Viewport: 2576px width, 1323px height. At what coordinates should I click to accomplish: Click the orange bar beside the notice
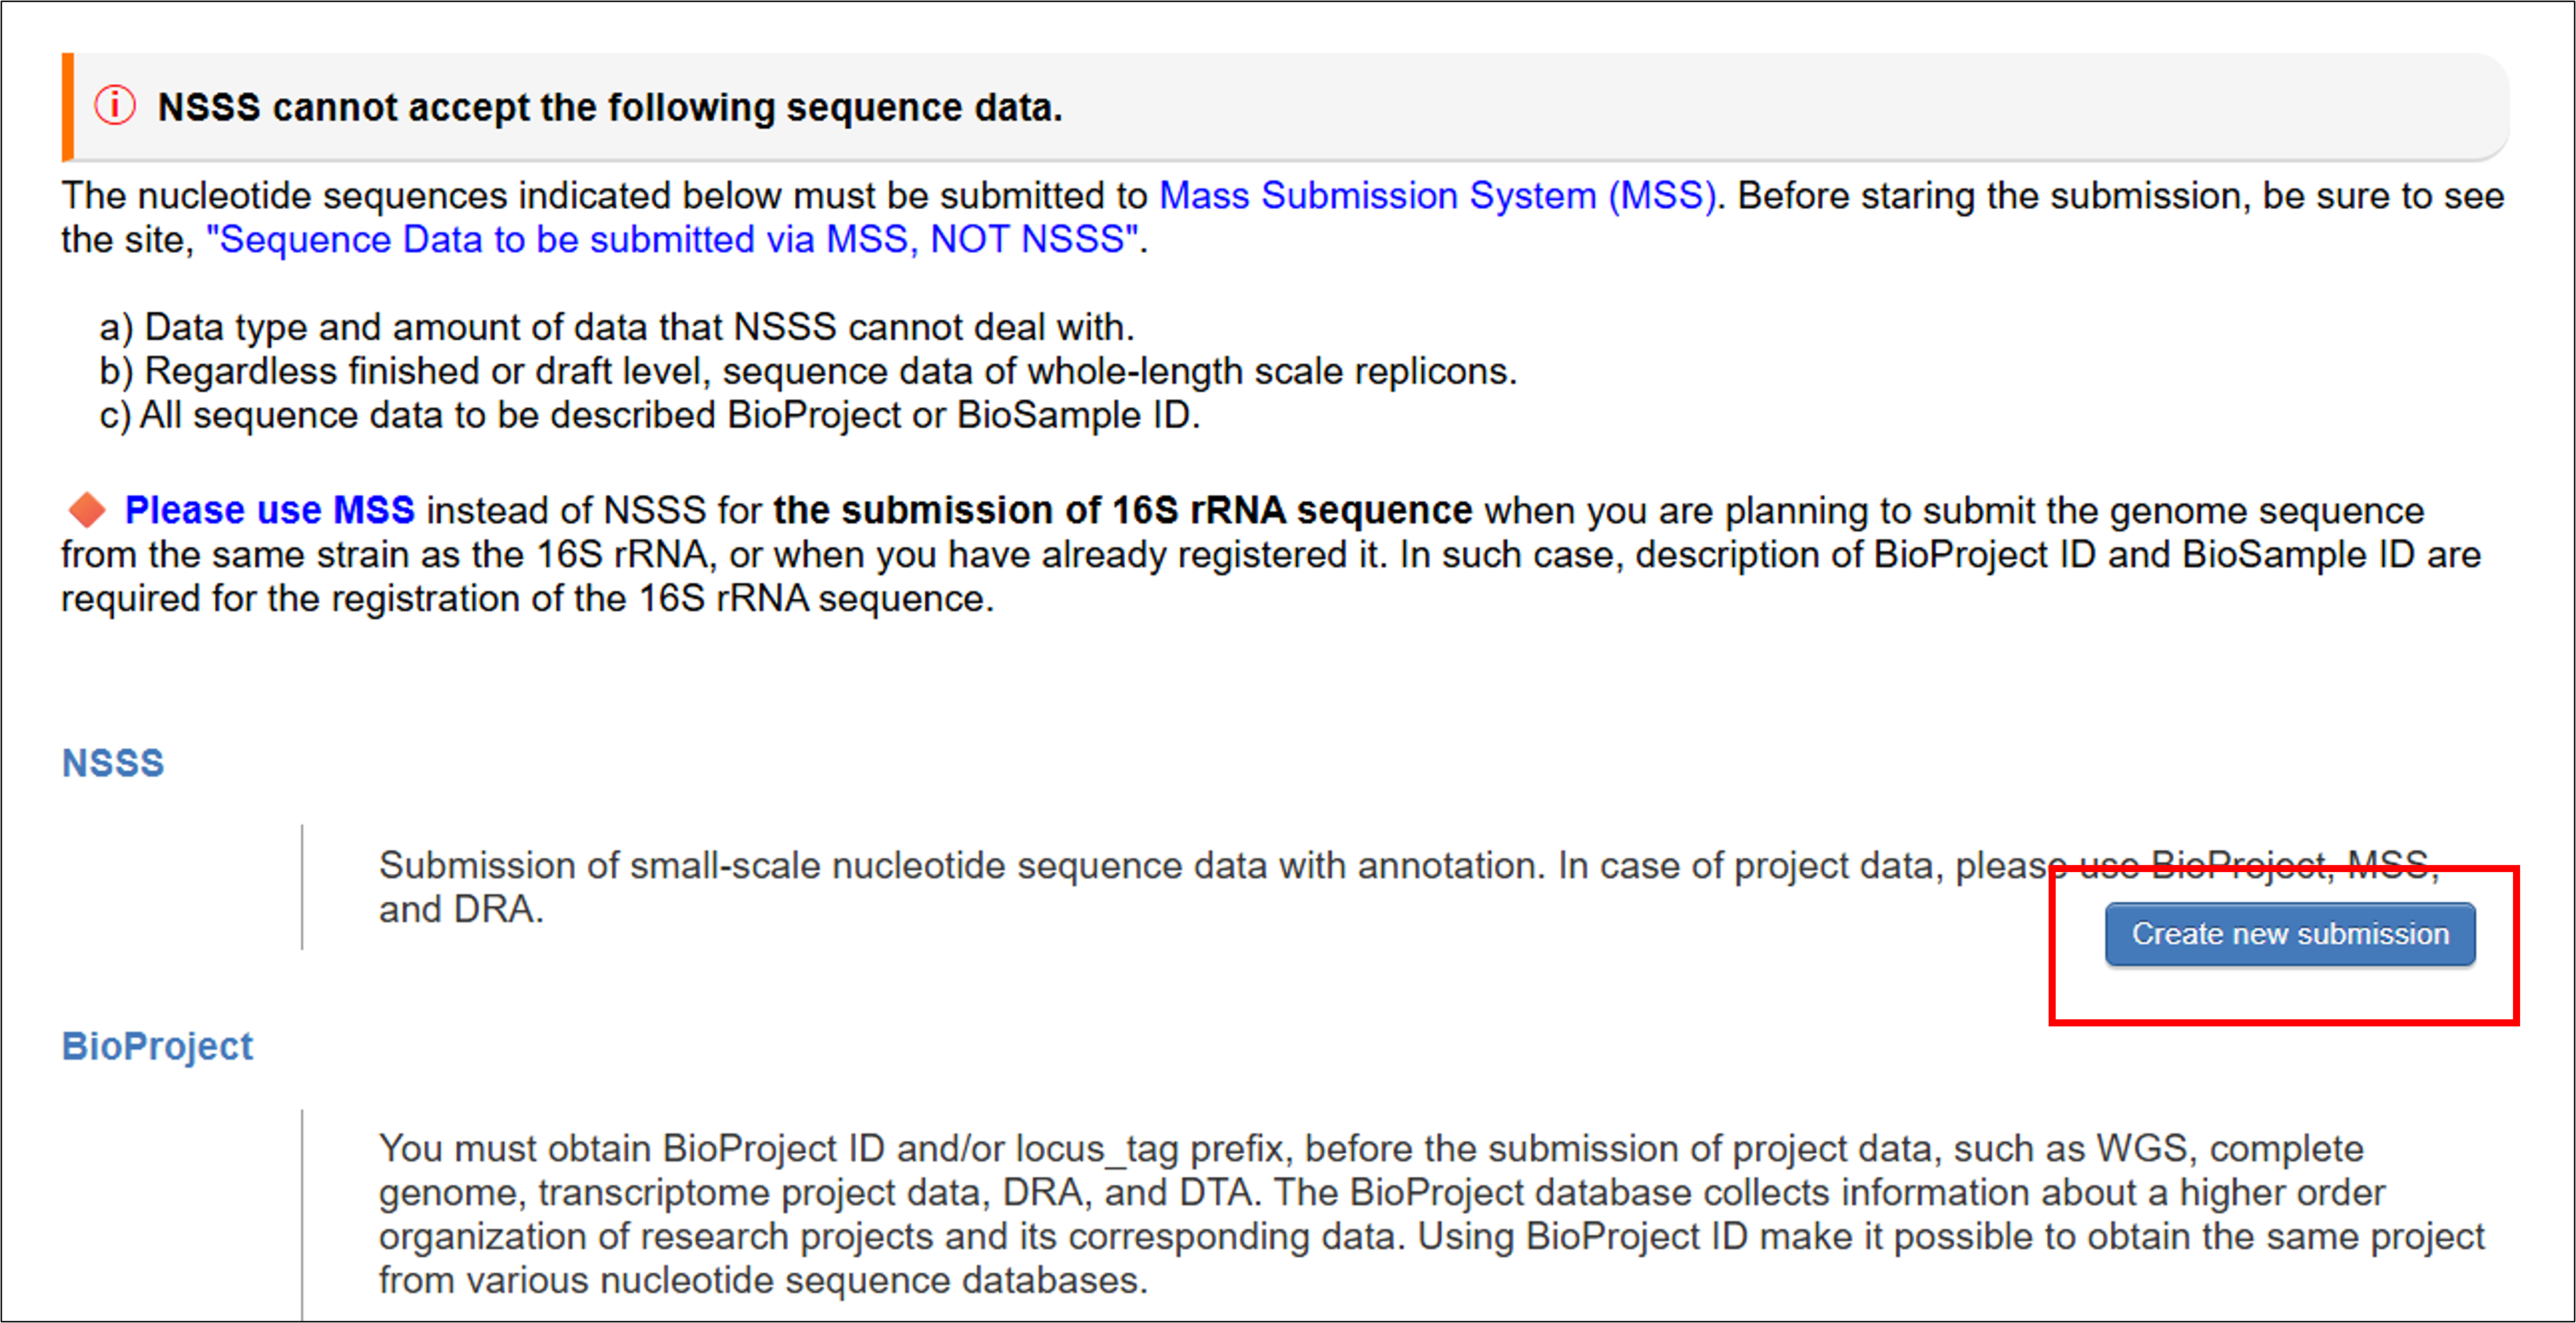coord(68,107)
